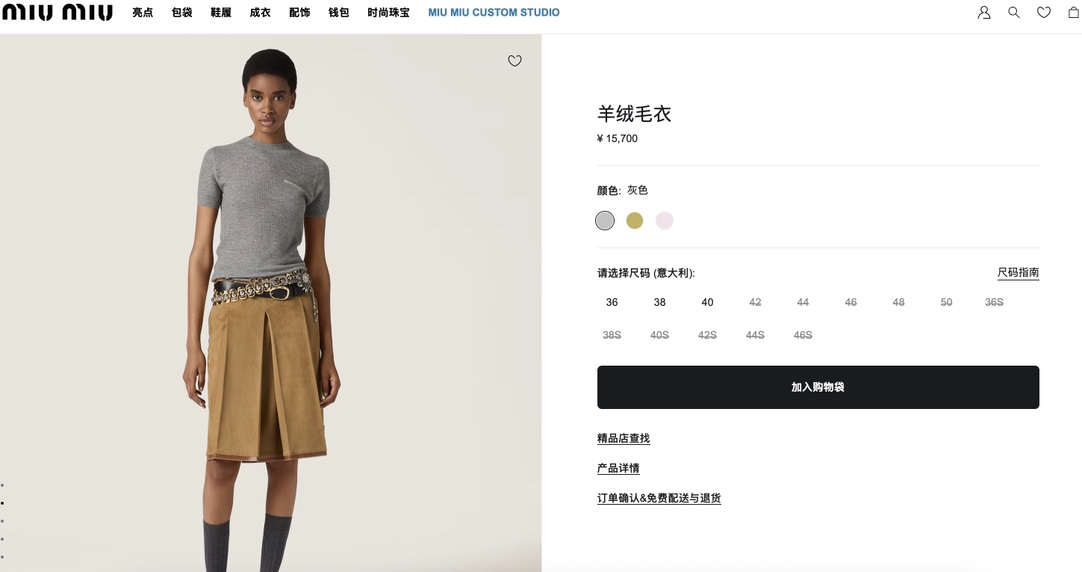Open the 成衣 menu
This screenshot has width=1082, height=572.
[260, 12]
